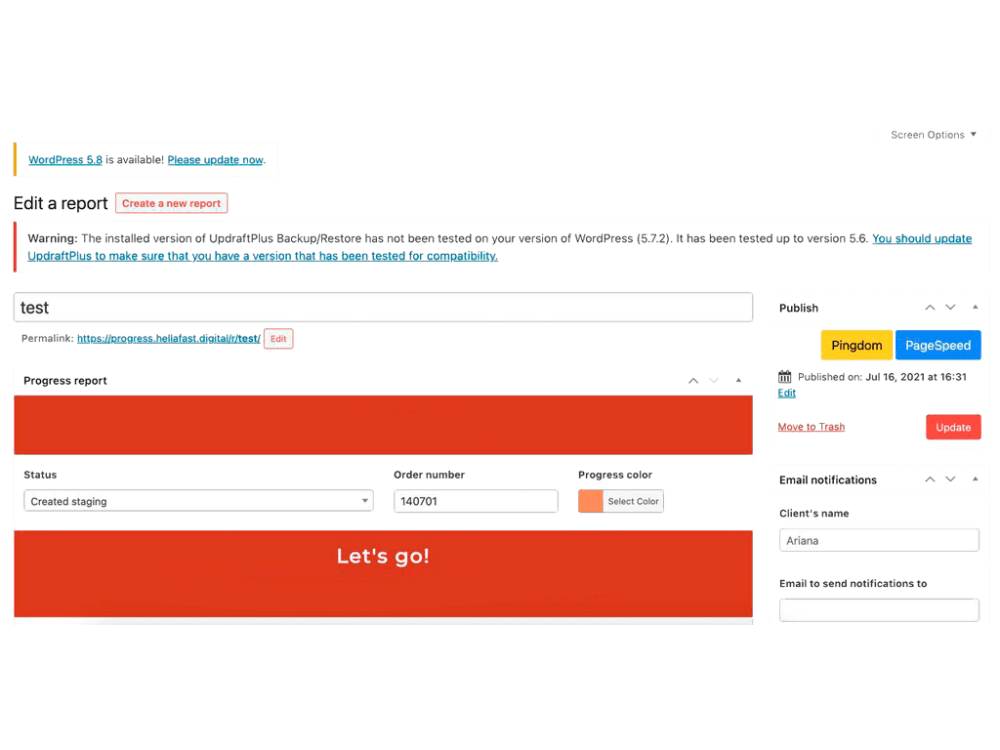Move the report to Trash
The width and height of the screenshot is (1000, 750).
[x=811, y=427]
